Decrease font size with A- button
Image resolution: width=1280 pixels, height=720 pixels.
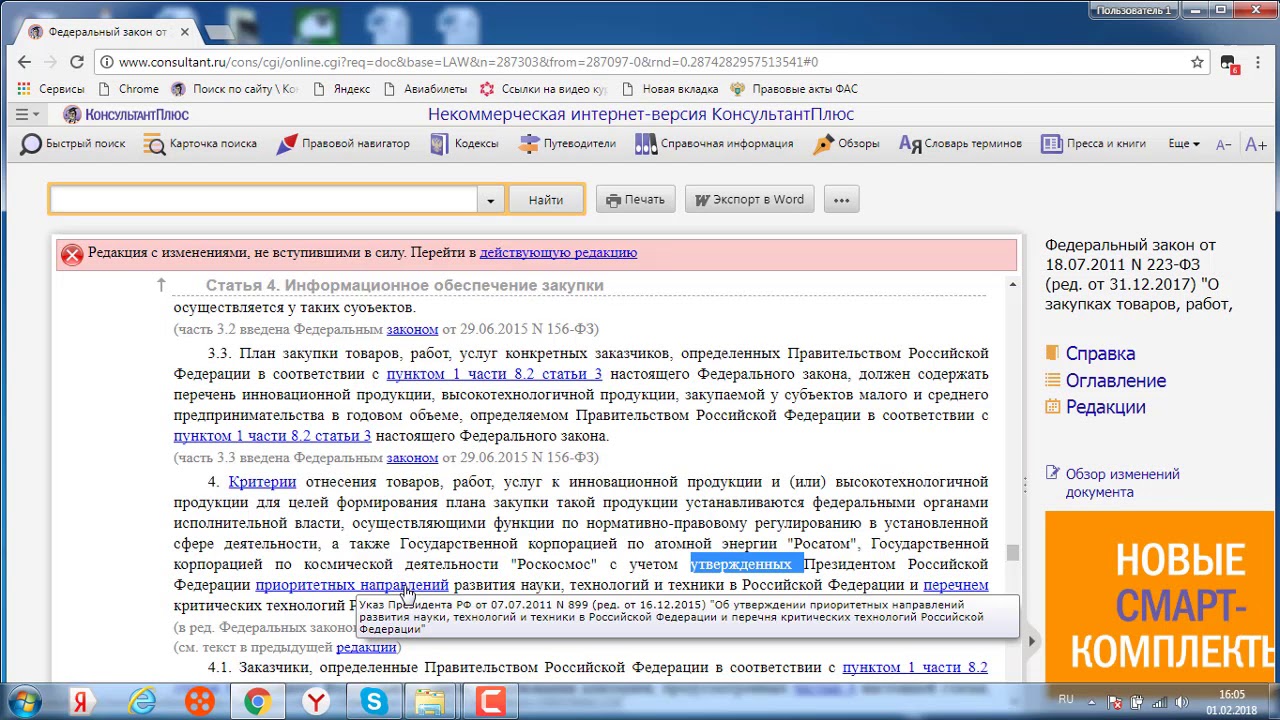[1223, 145]
